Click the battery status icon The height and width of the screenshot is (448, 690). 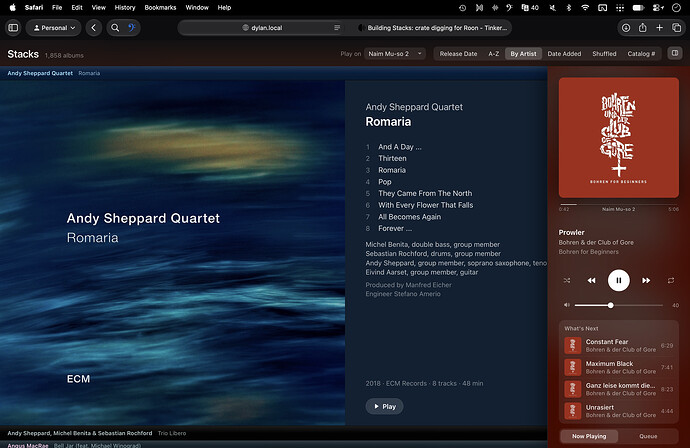(x=638, y=7)
